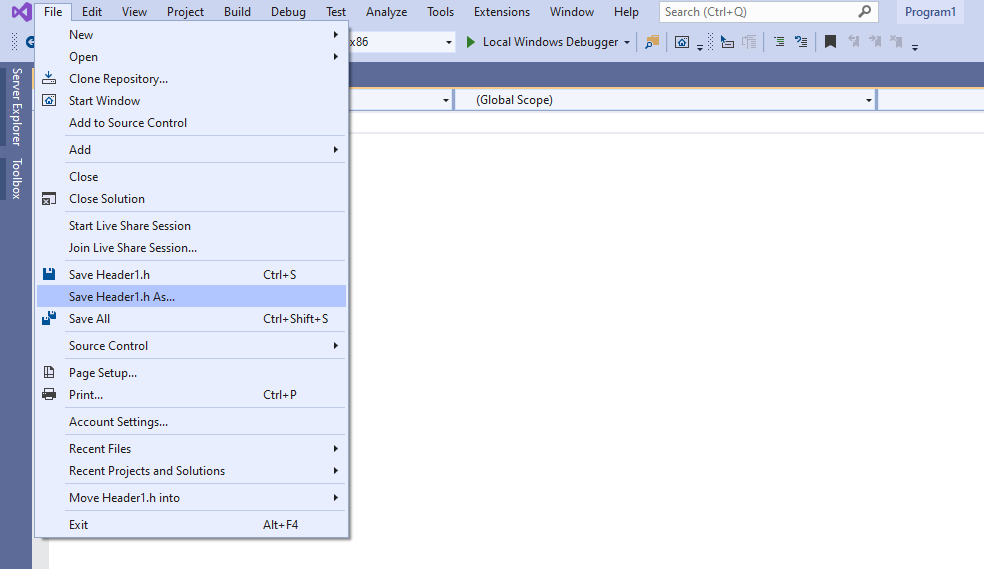Select Clone Repository... entry
Viewport: 984px width, 569px height.
tap(191, 78)
